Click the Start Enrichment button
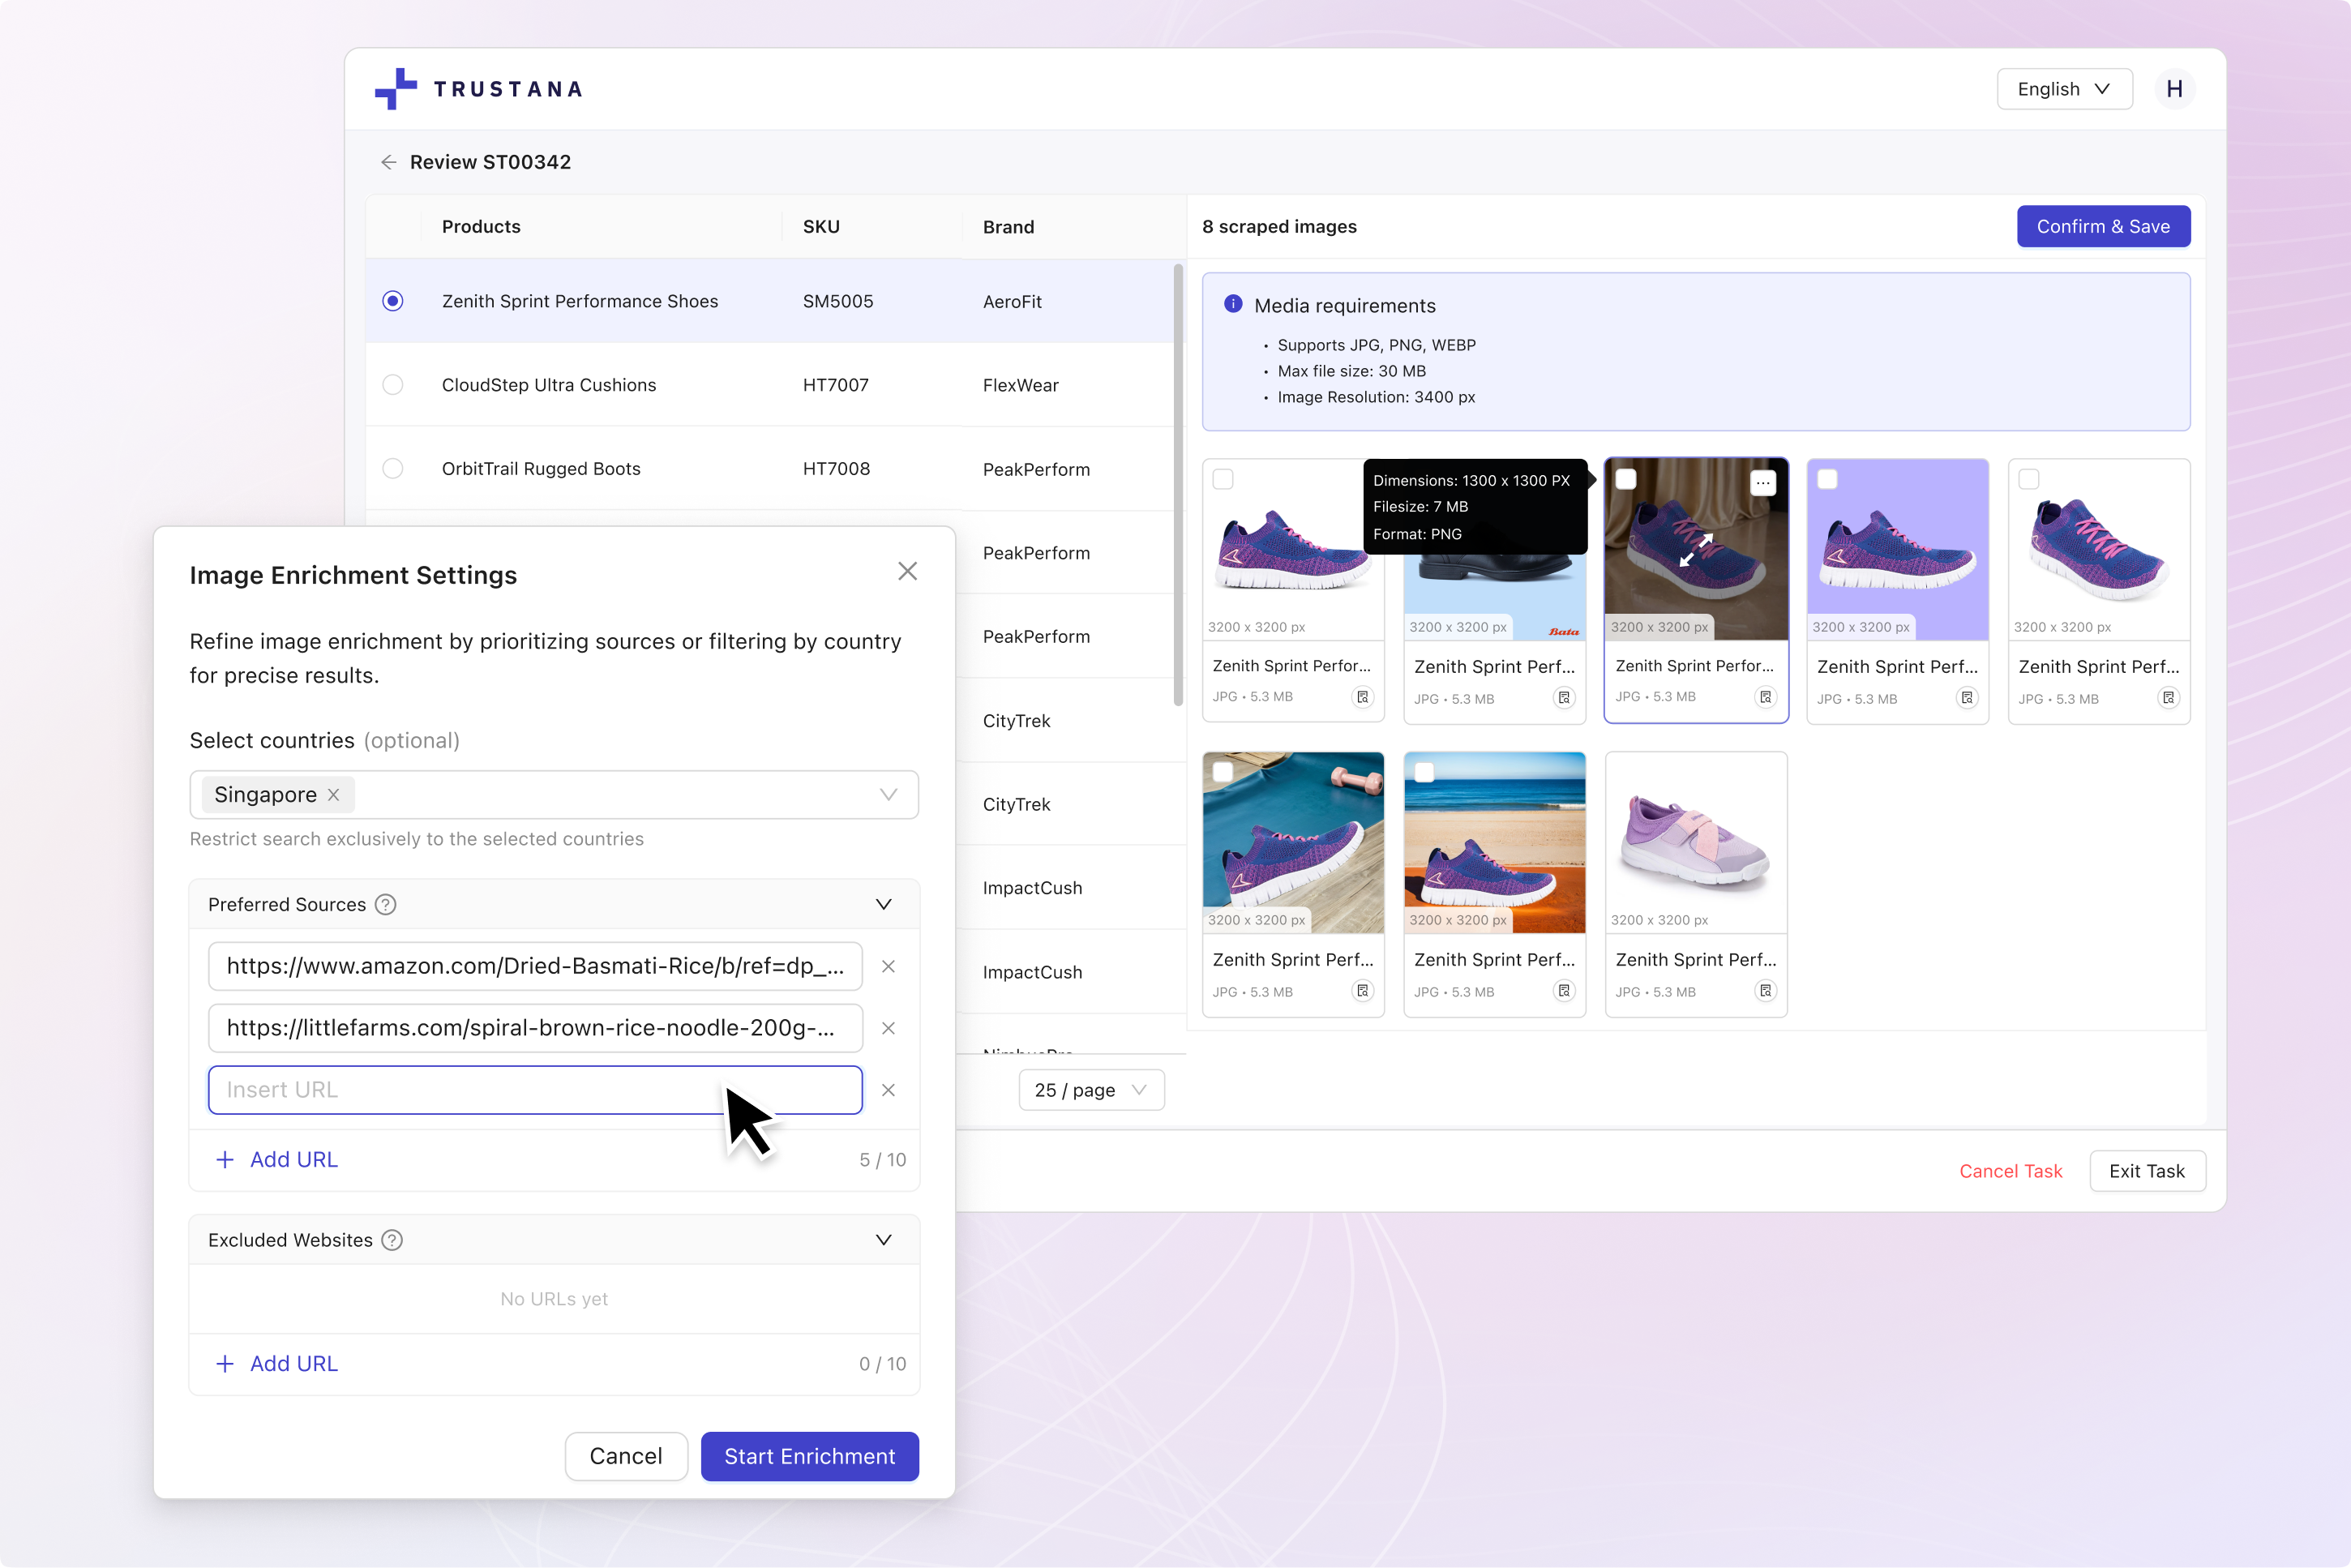The image size is (2351, 1568). pyautogui.click(x=809, y=1457)
